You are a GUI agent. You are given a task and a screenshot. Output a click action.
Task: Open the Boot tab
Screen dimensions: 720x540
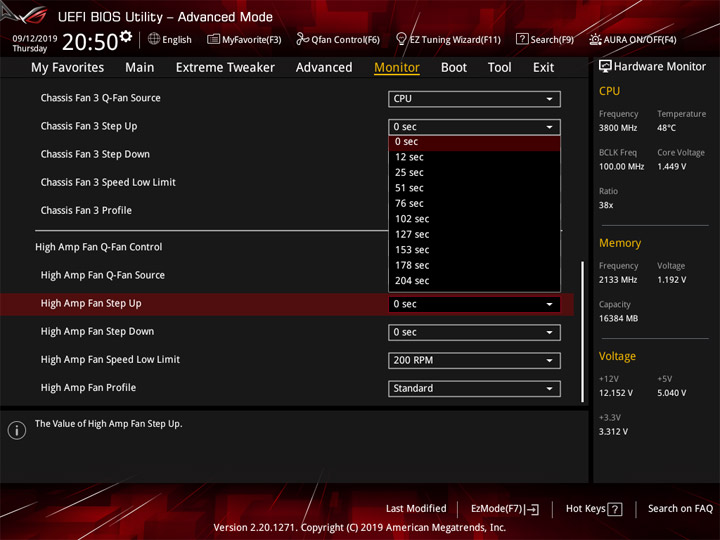[454, 68]
